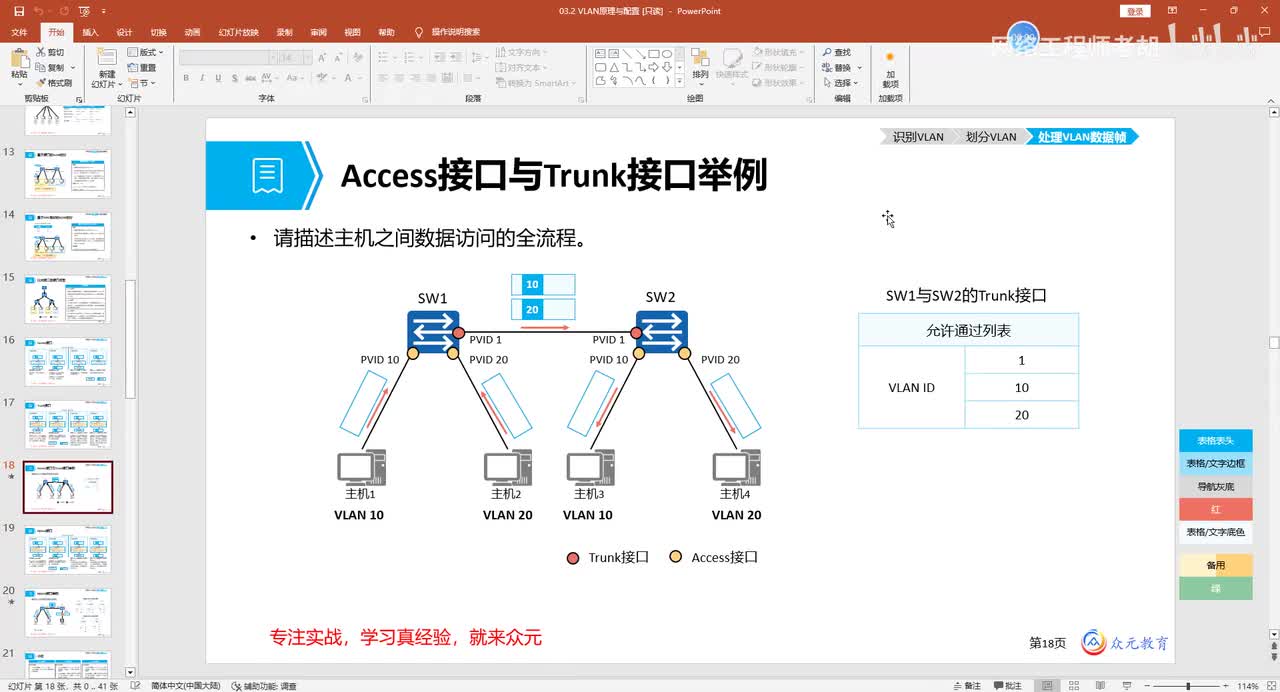Click the 登录 sign-in button
The image size is (1280, 692).
[x=1135, y=11]
